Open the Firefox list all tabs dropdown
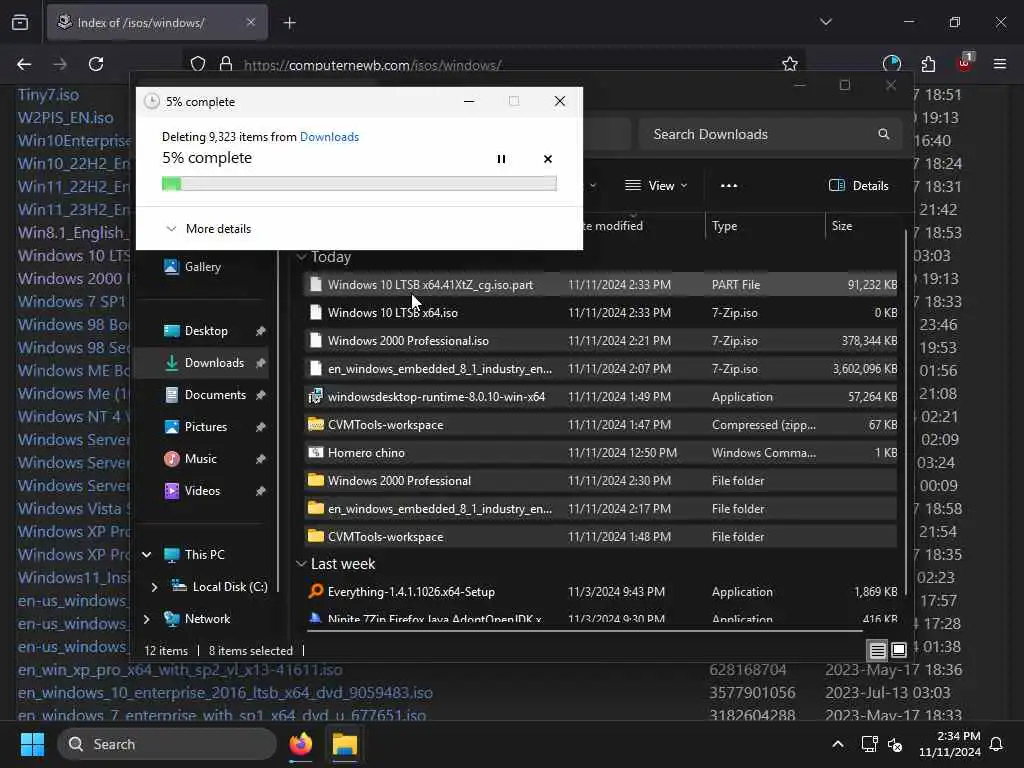 825,22
